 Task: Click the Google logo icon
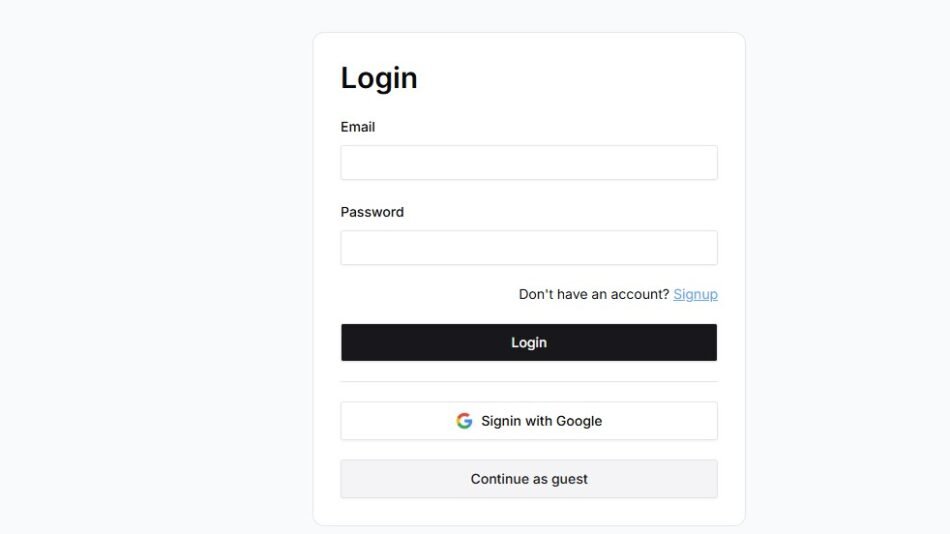pos(464,421)
